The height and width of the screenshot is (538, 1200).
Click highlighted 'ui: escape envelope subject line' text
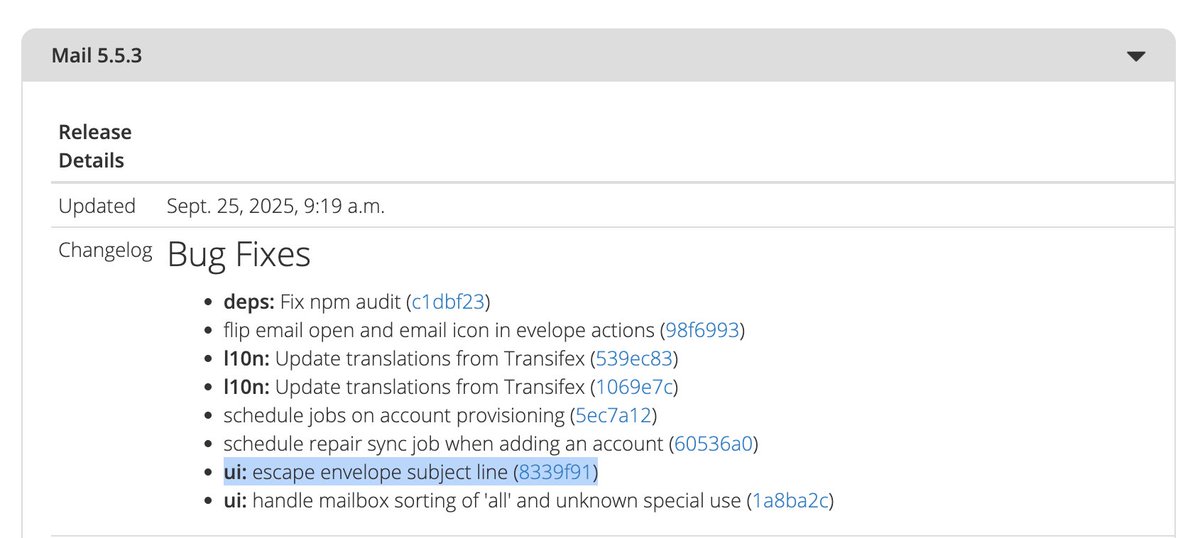pos(366,470)
